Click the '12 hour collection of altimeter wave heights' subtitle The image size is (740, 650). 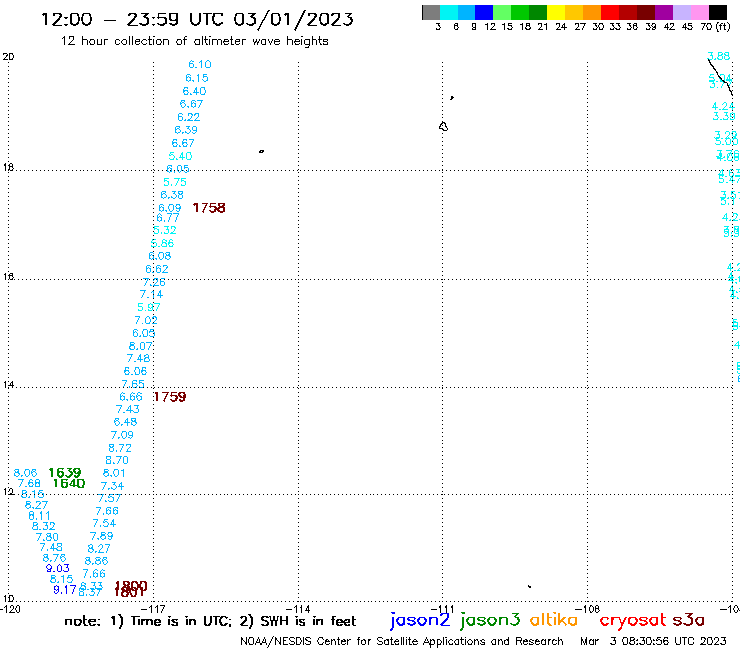coord(194,41)
